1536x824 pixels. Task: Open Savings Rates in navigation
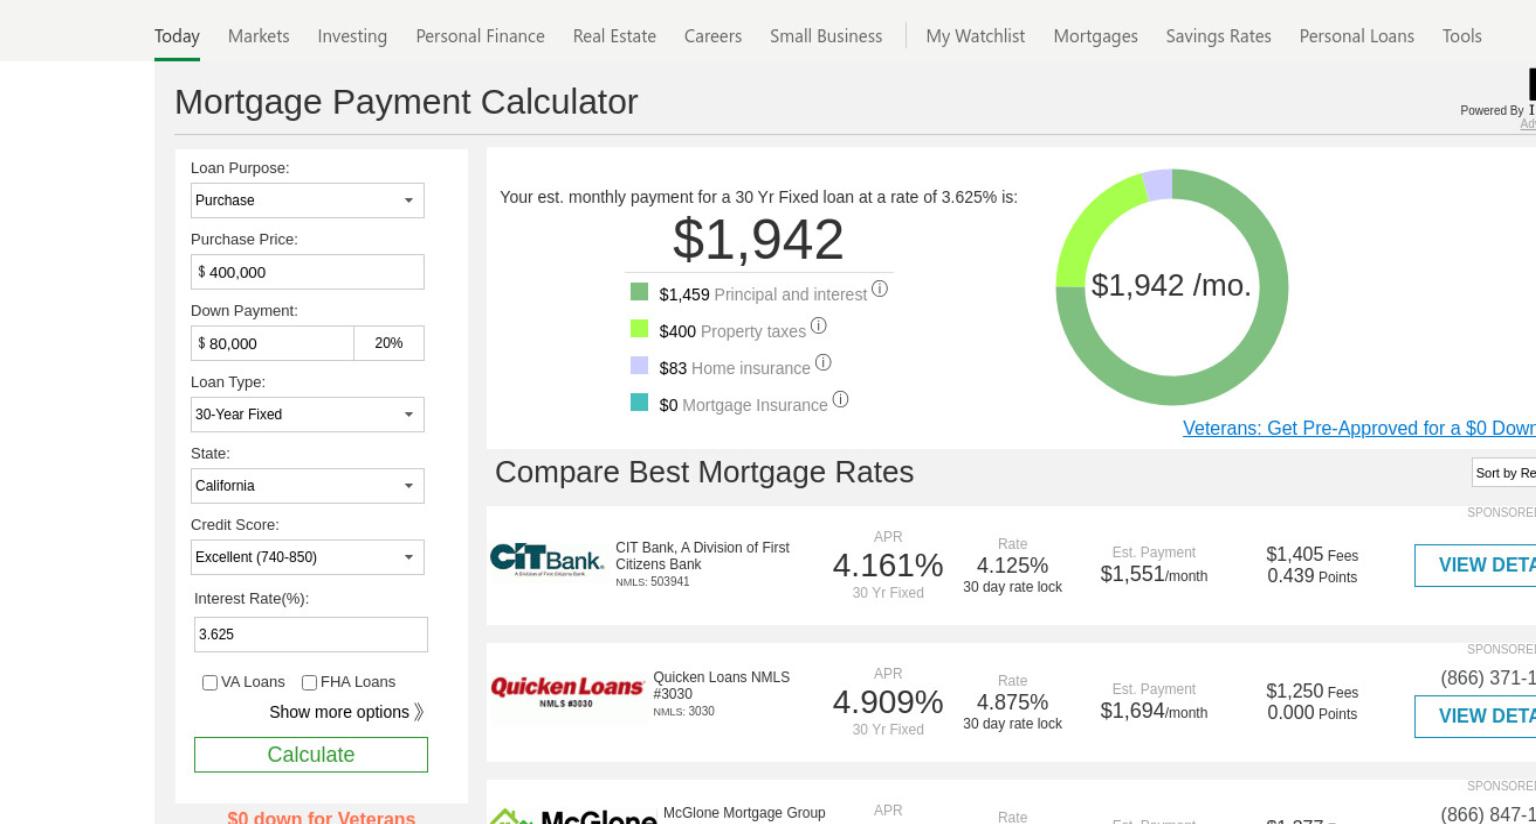pos(1218,36)
